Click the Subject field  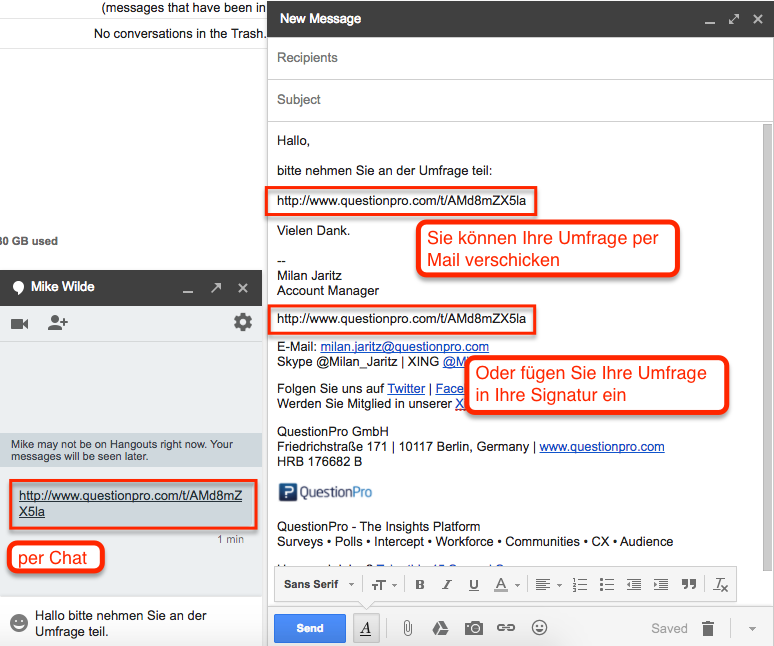point(520,100)
